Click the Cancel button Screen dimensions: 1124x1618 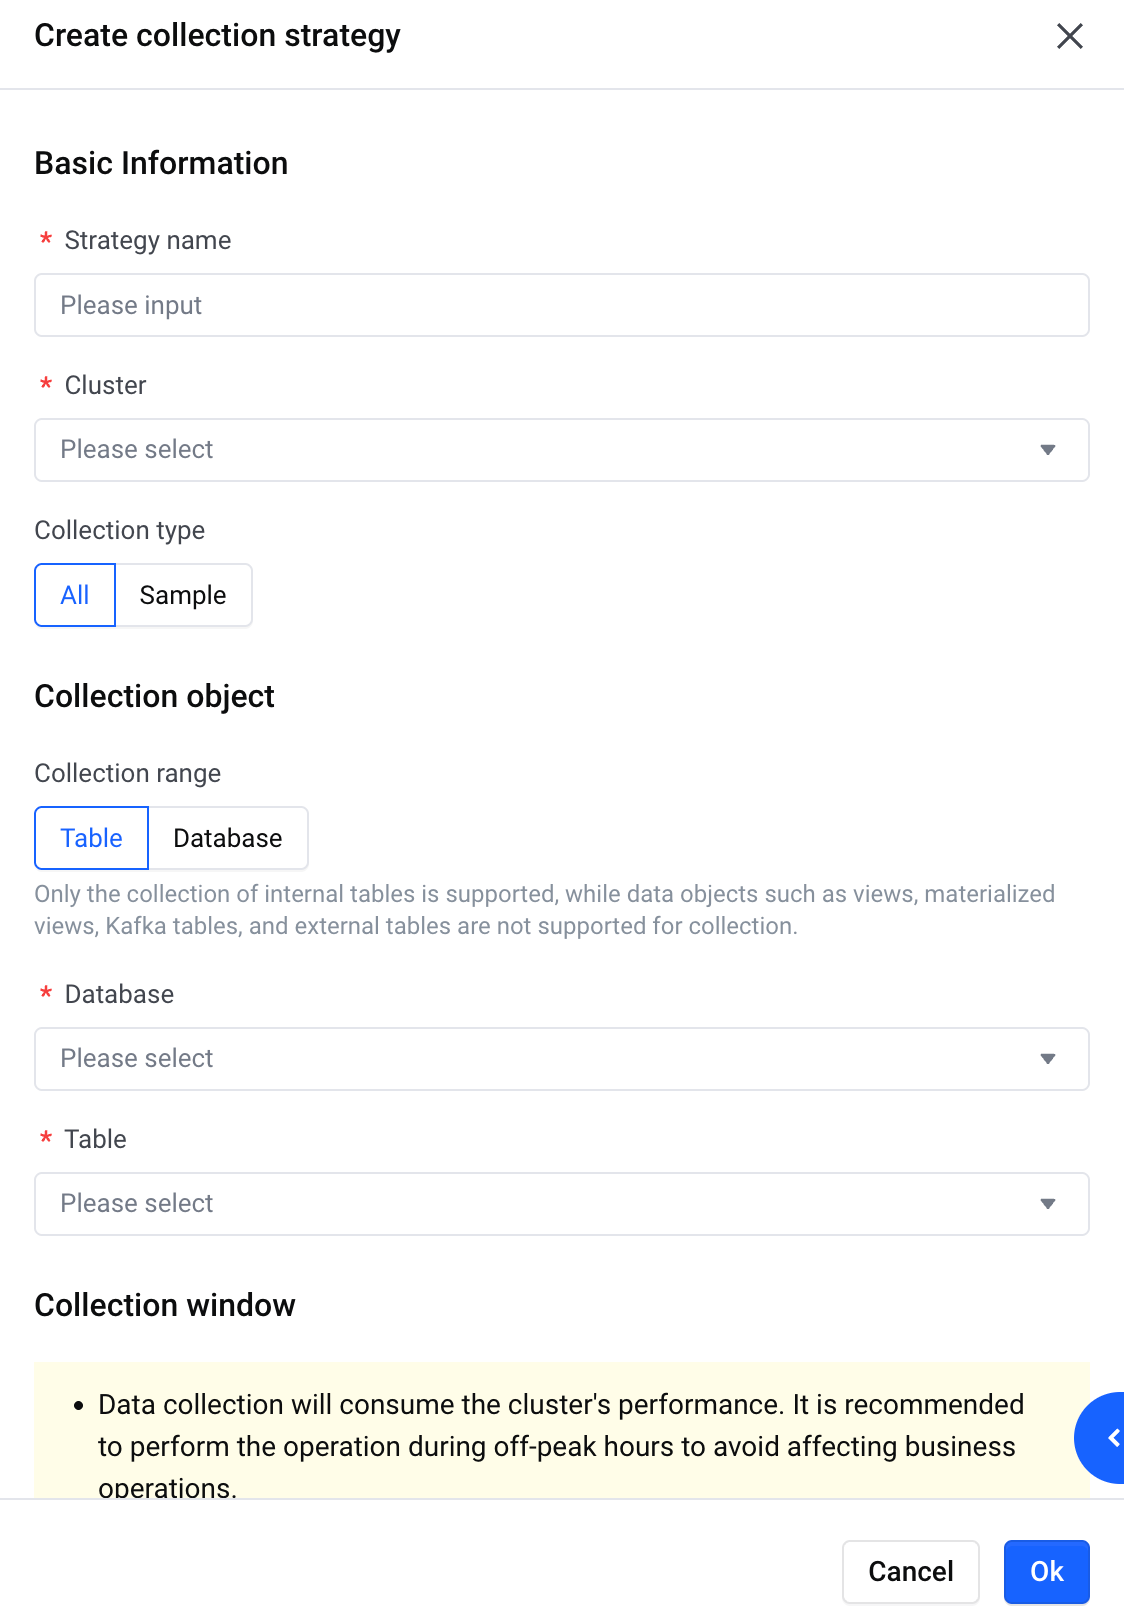tap(910, 1572)
